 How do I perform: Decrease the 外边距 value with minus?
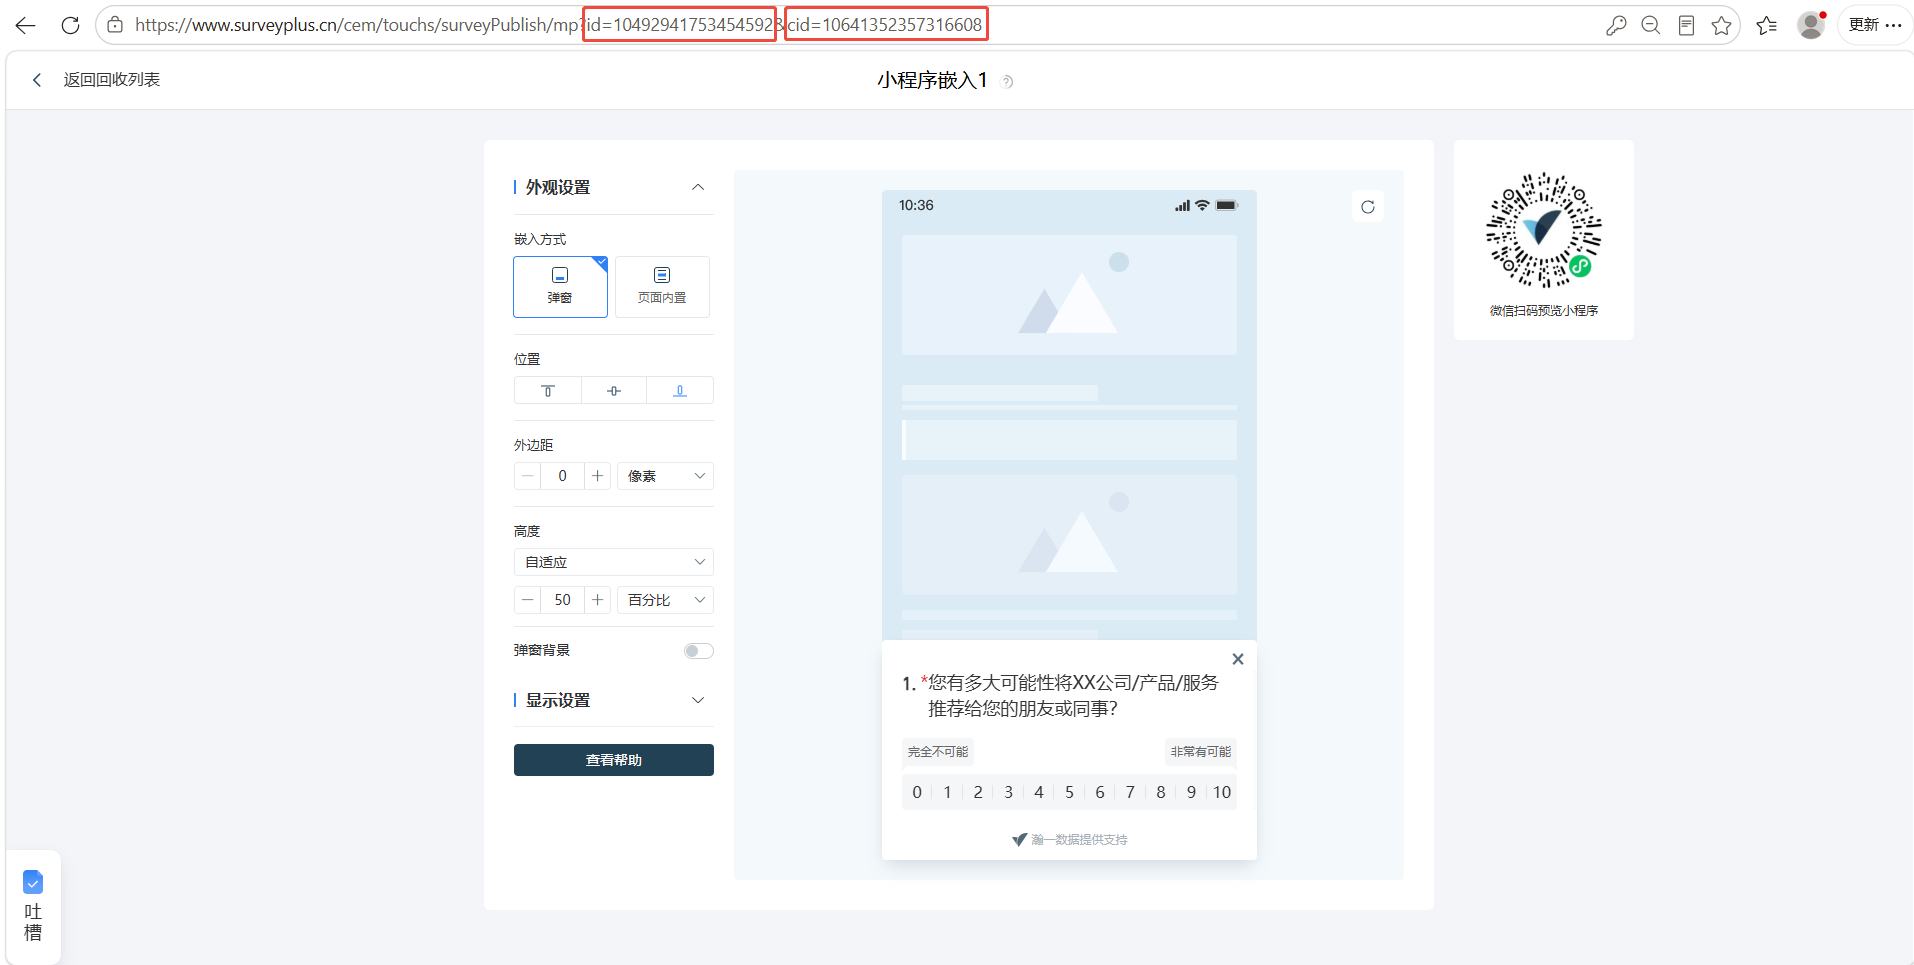click(x=528, y=476)
